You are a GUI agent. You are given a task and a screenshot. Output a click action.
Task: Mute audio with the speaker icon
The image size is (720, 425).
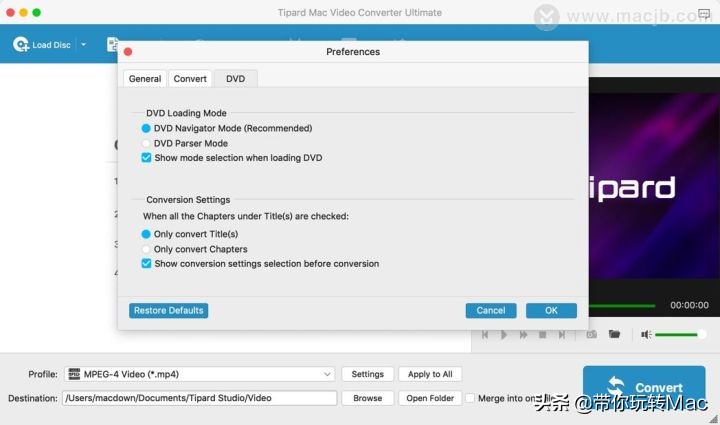point(646,335)
